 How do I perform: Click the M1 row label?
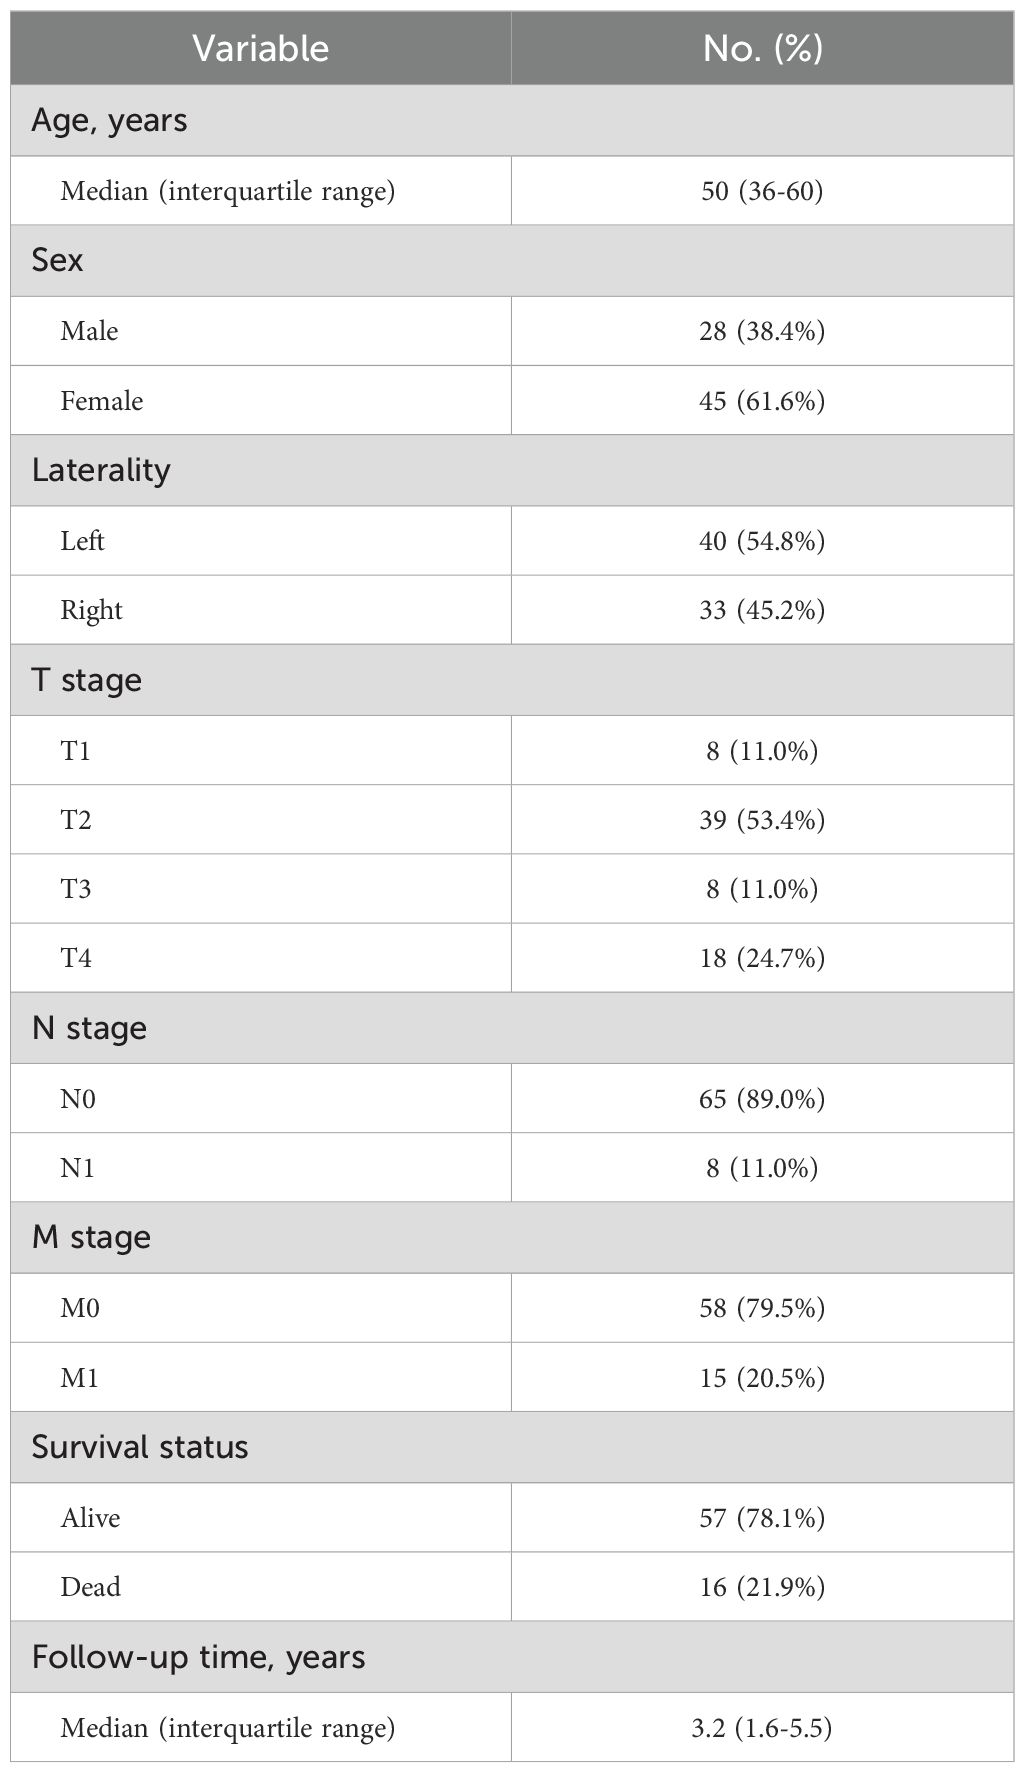tap(80, 1378)
